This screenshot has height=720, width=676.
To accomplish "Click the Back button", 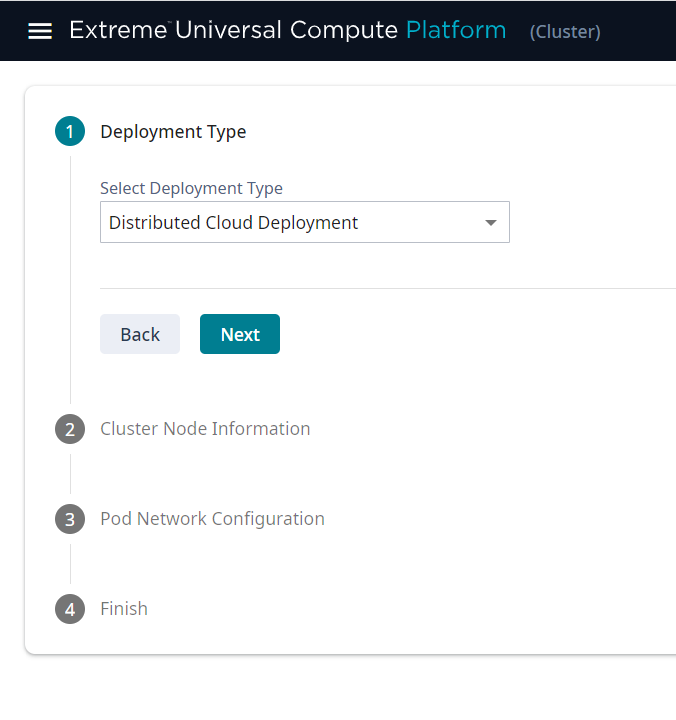I will tap(140, 334).
